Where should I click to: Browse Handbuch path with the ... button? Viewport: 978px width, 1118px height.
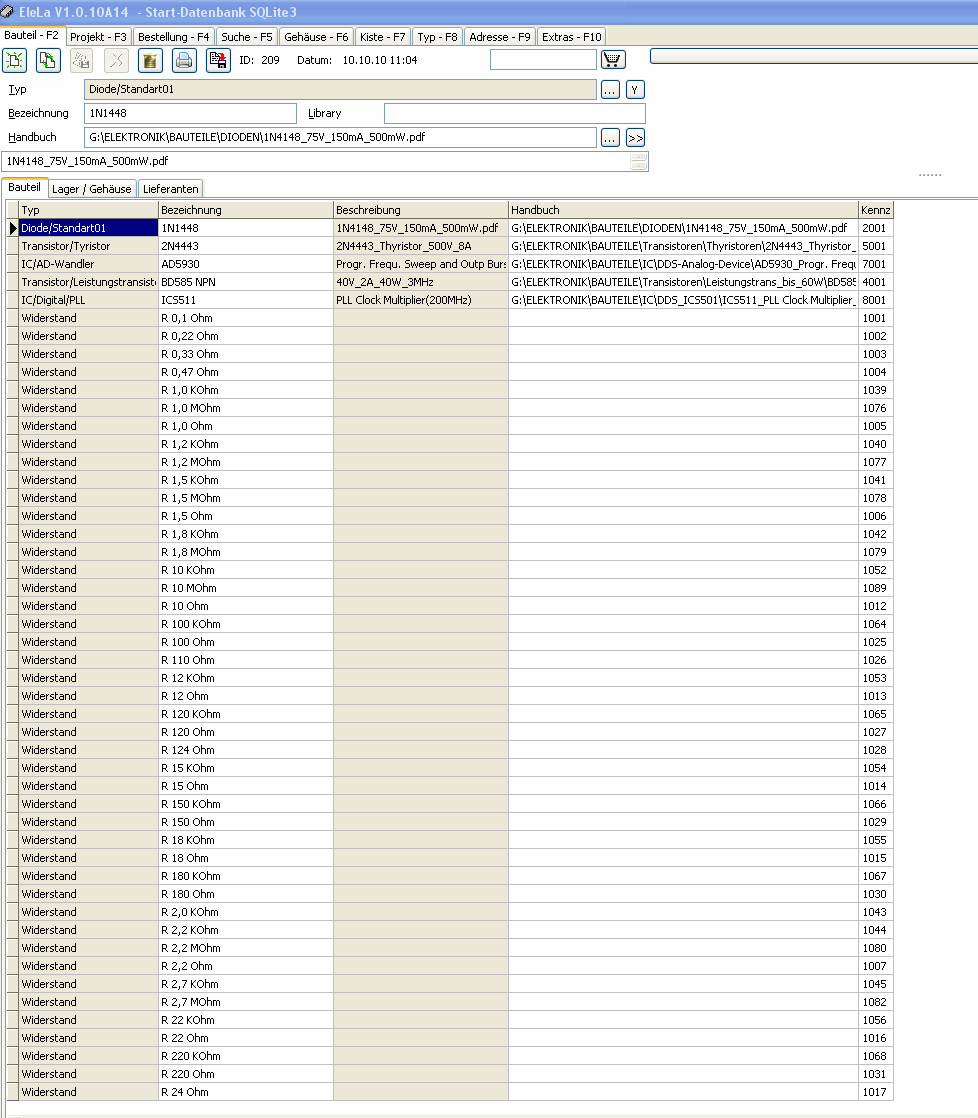[610, 138]
